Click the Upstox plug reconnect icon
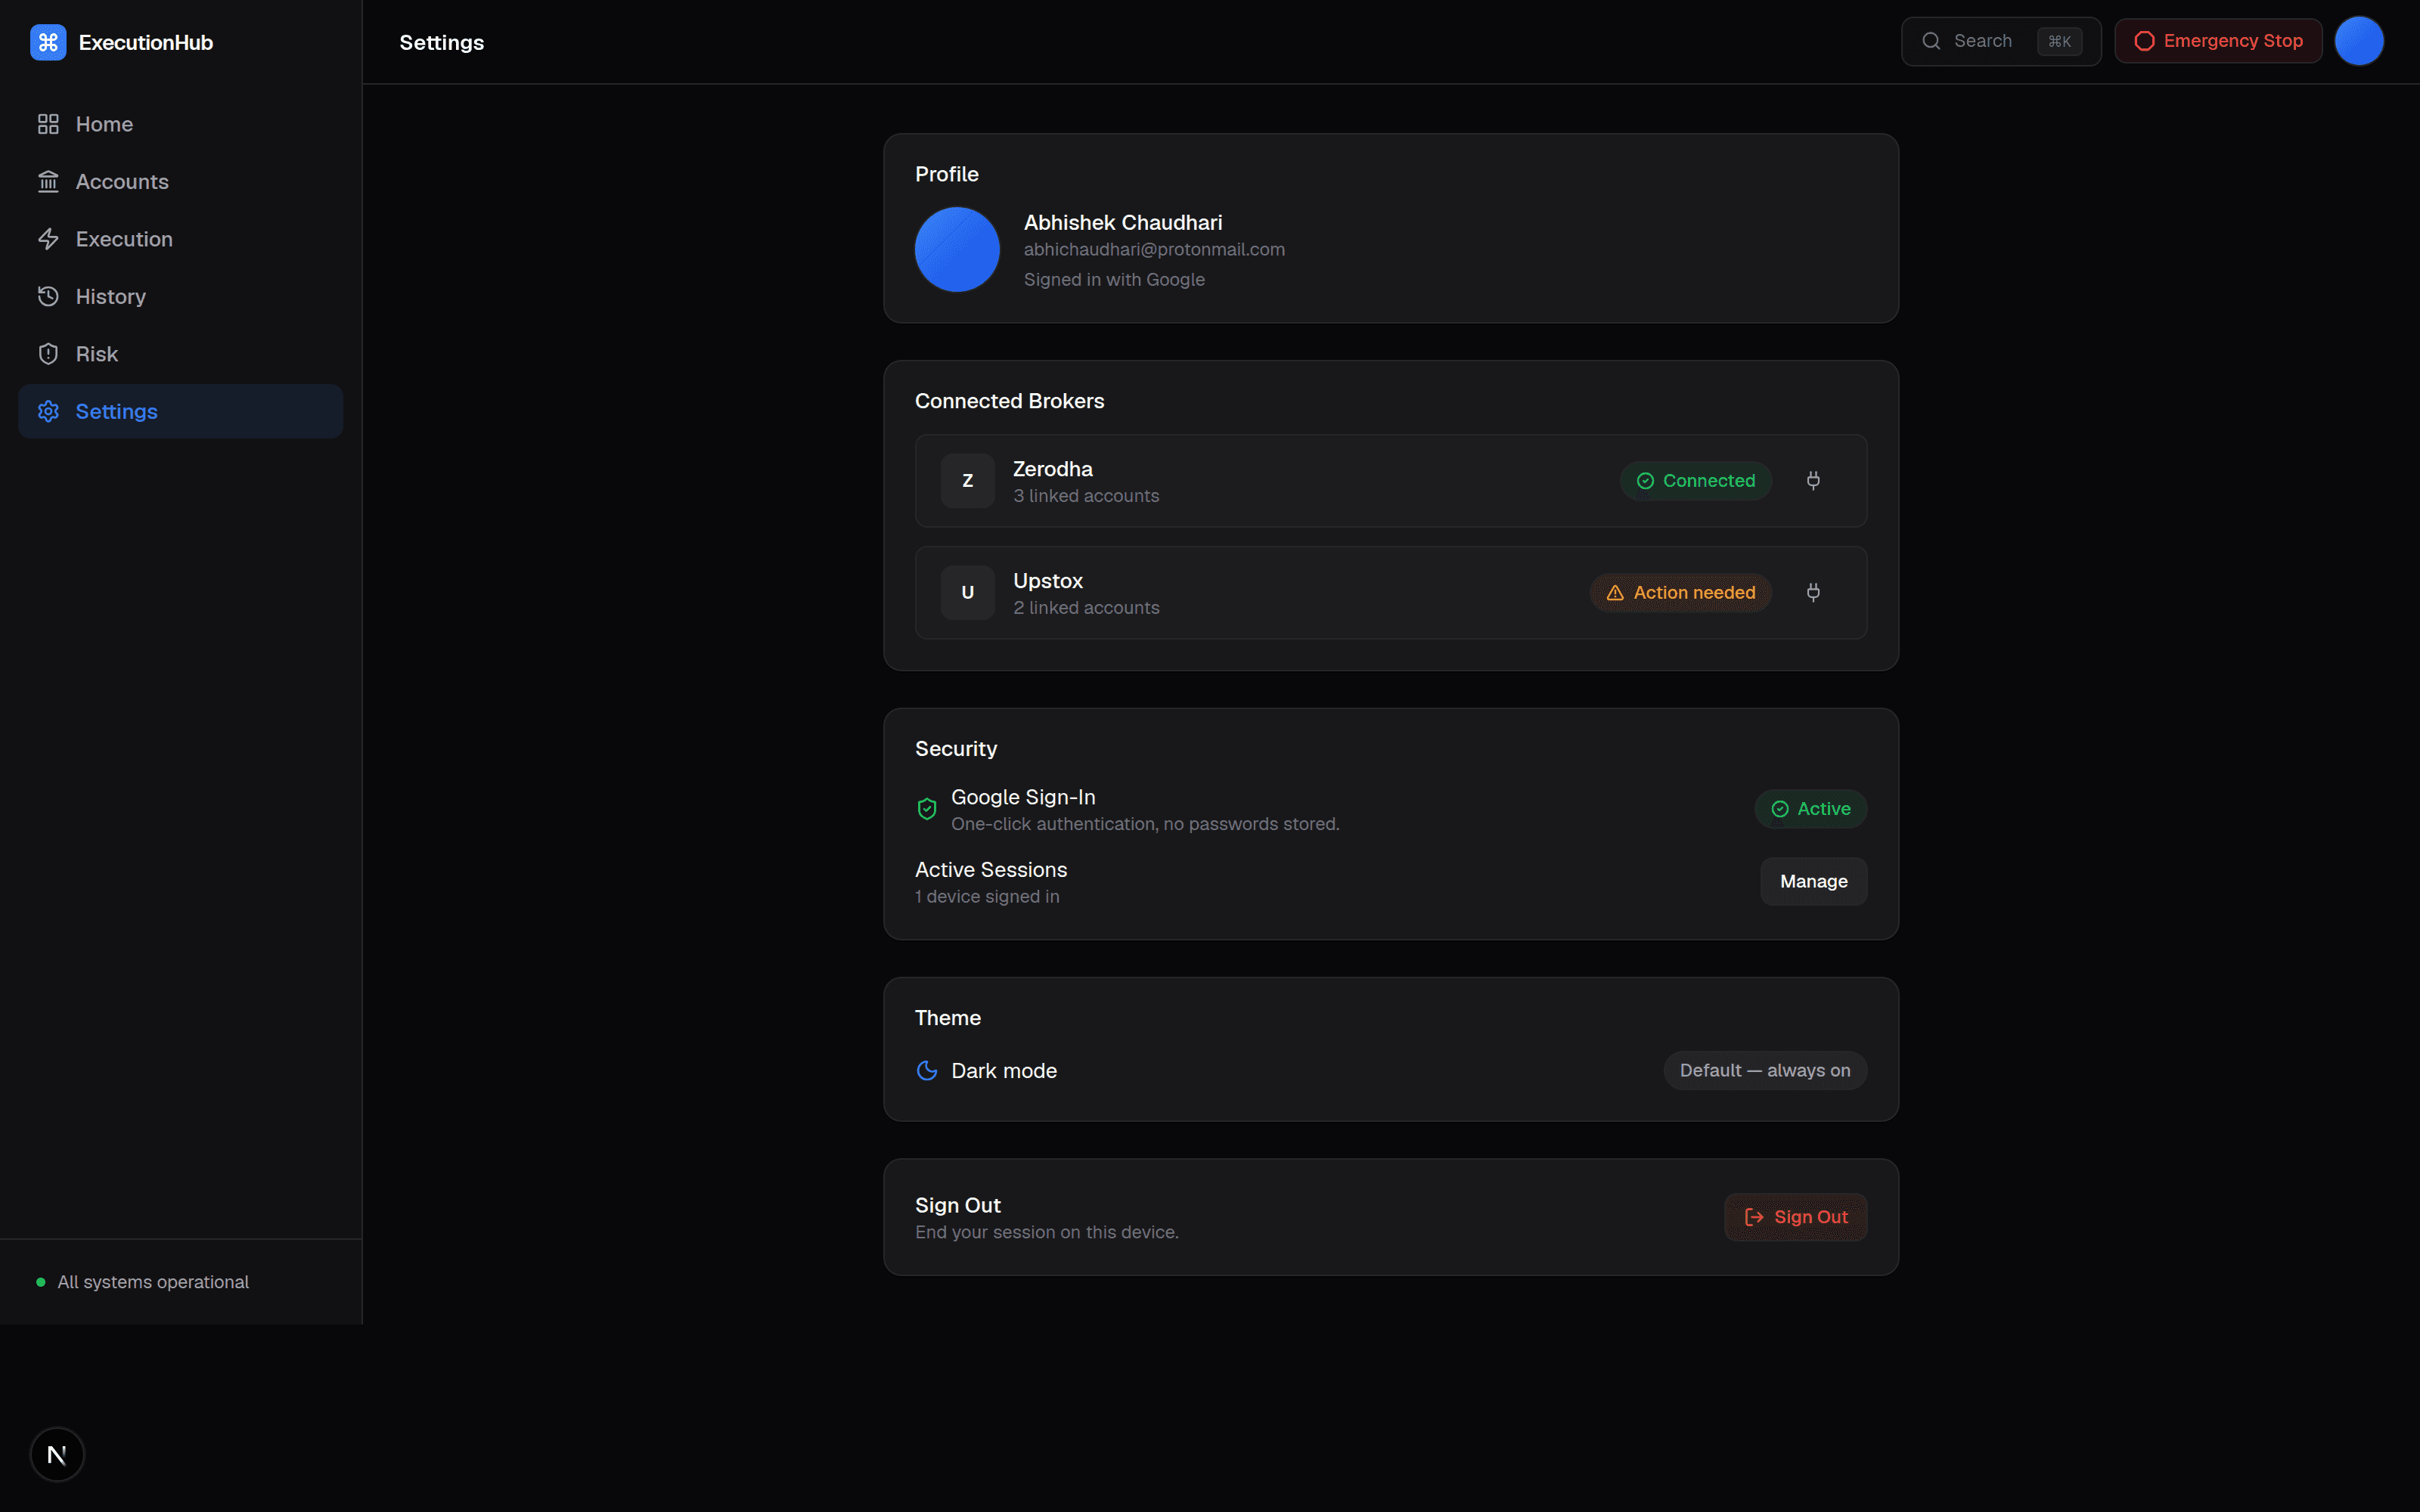This screenshot has height=1512, width=2420. 1813,593
